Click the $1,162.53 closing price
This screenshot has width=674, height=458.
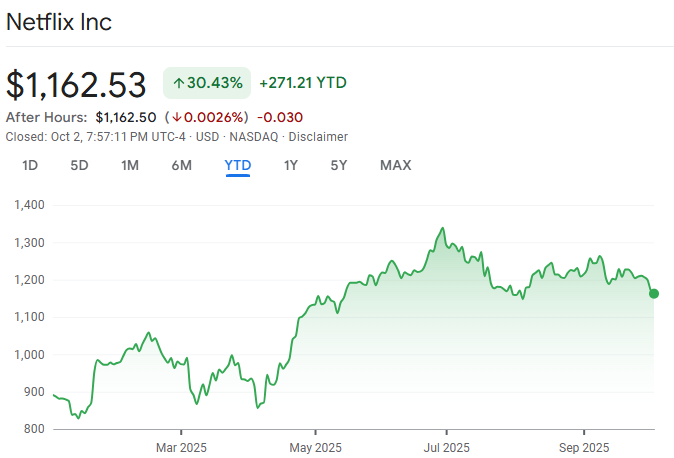pos(76,84)
